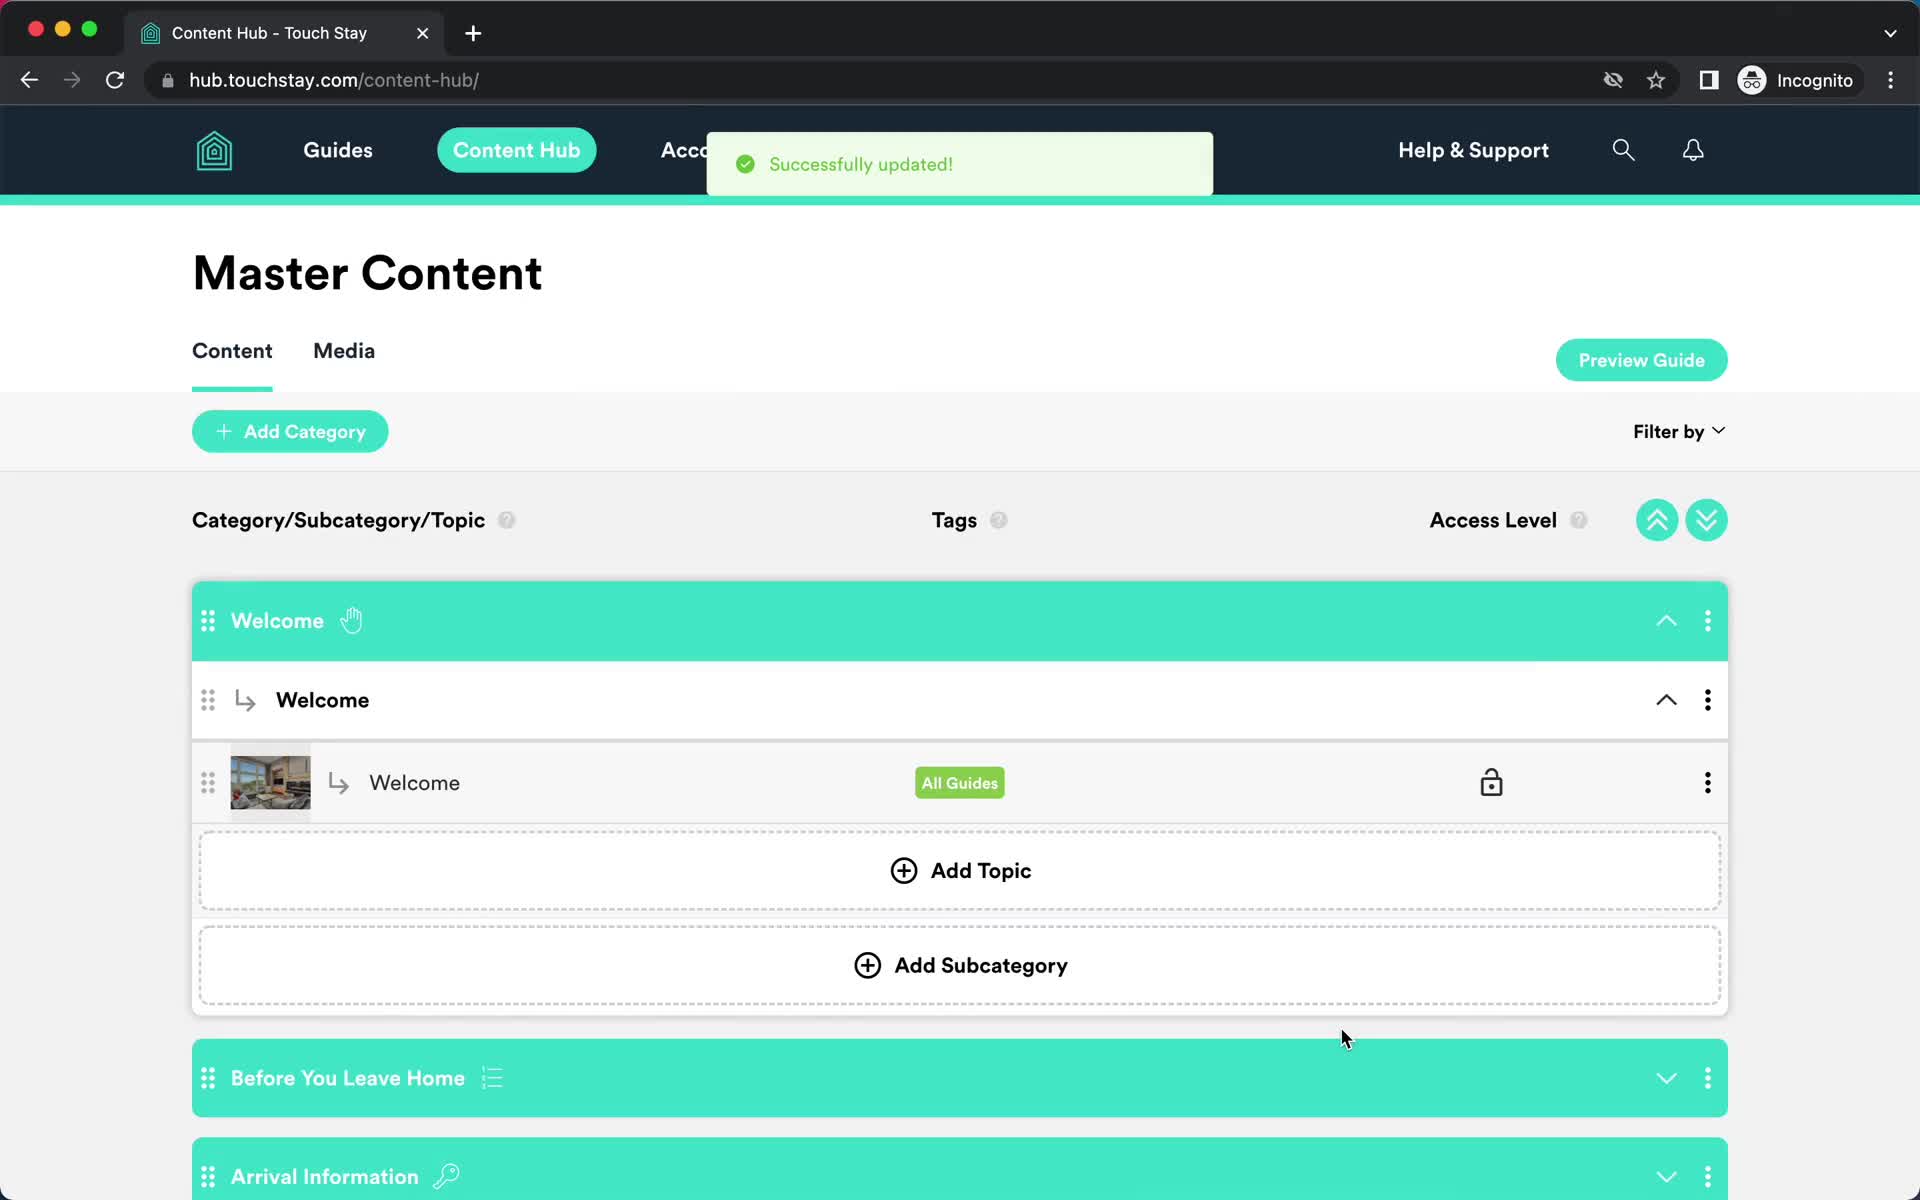The image size is (1920, 1200).
Task: Expand the Before You Leave Home category
Action: coord(1667,1077)
